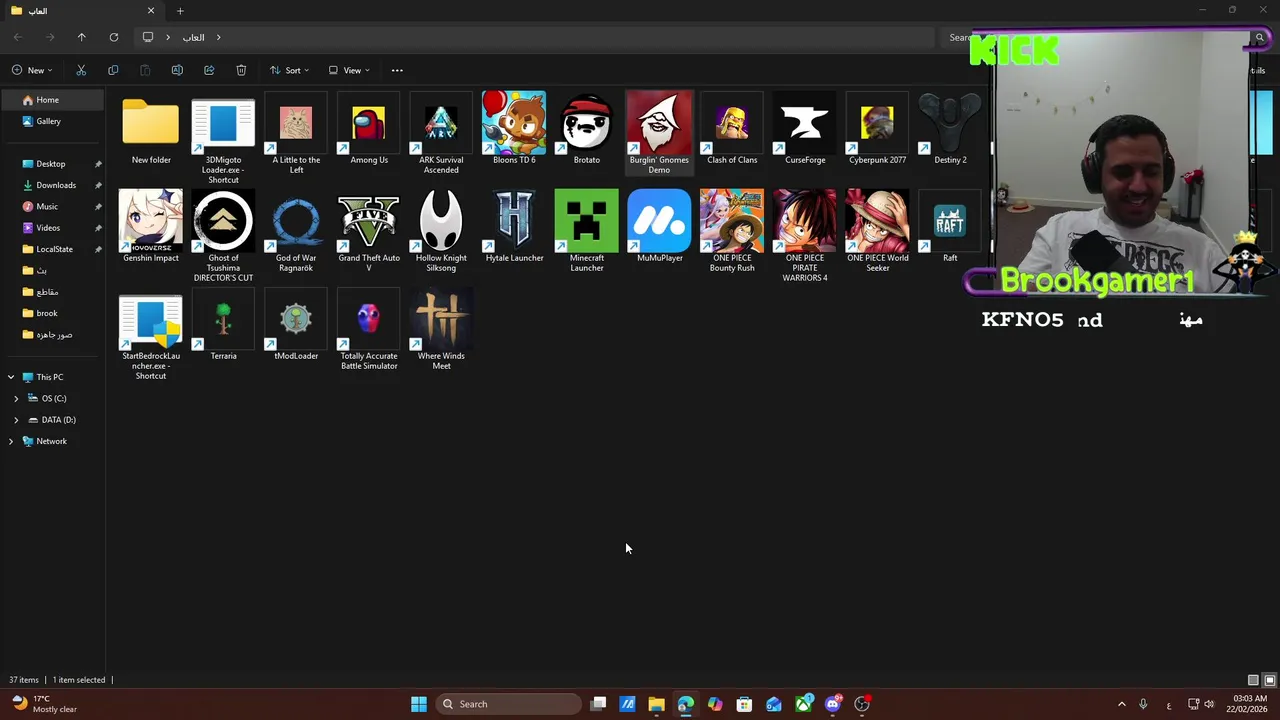Select the Destiny 2 shortcut
This screenshot has height=720, width=1280.
[950, 128]
